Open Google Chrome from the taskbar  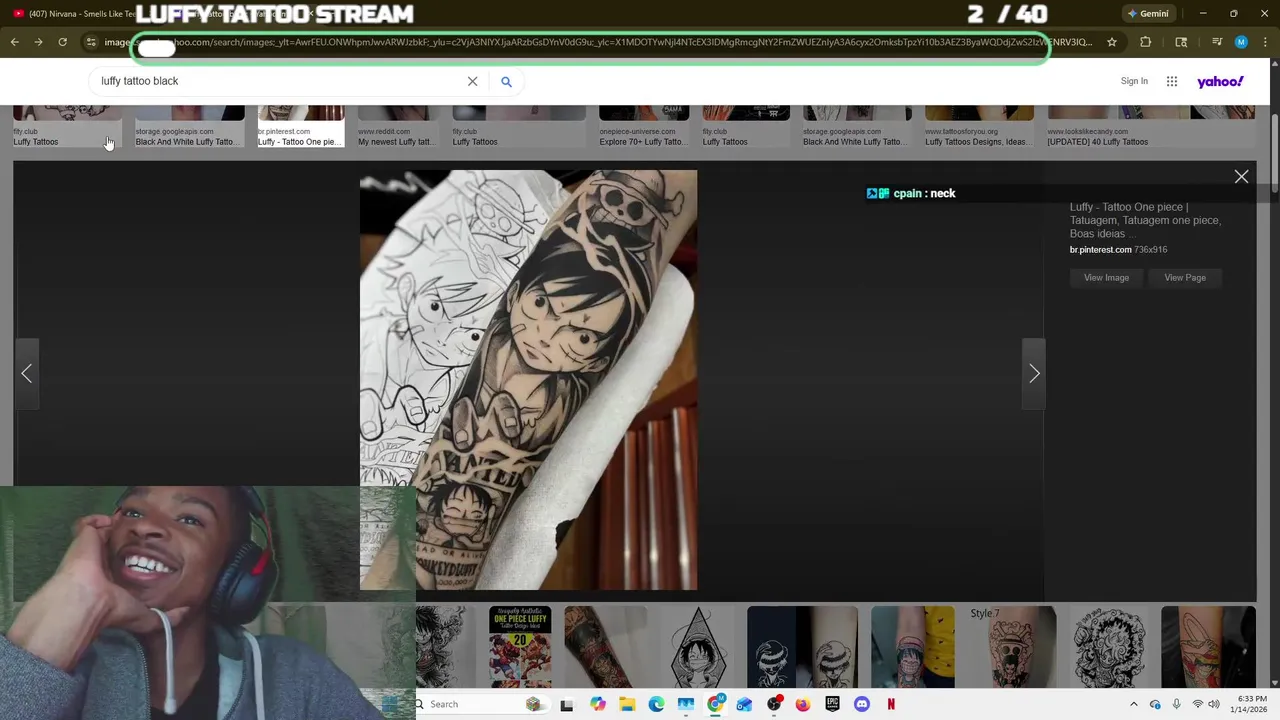pos(715,704)
